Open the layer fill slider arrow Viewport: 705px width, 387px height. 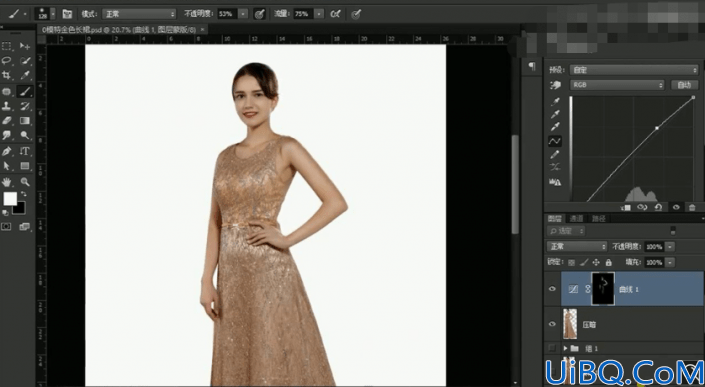[x=670, y=262]
